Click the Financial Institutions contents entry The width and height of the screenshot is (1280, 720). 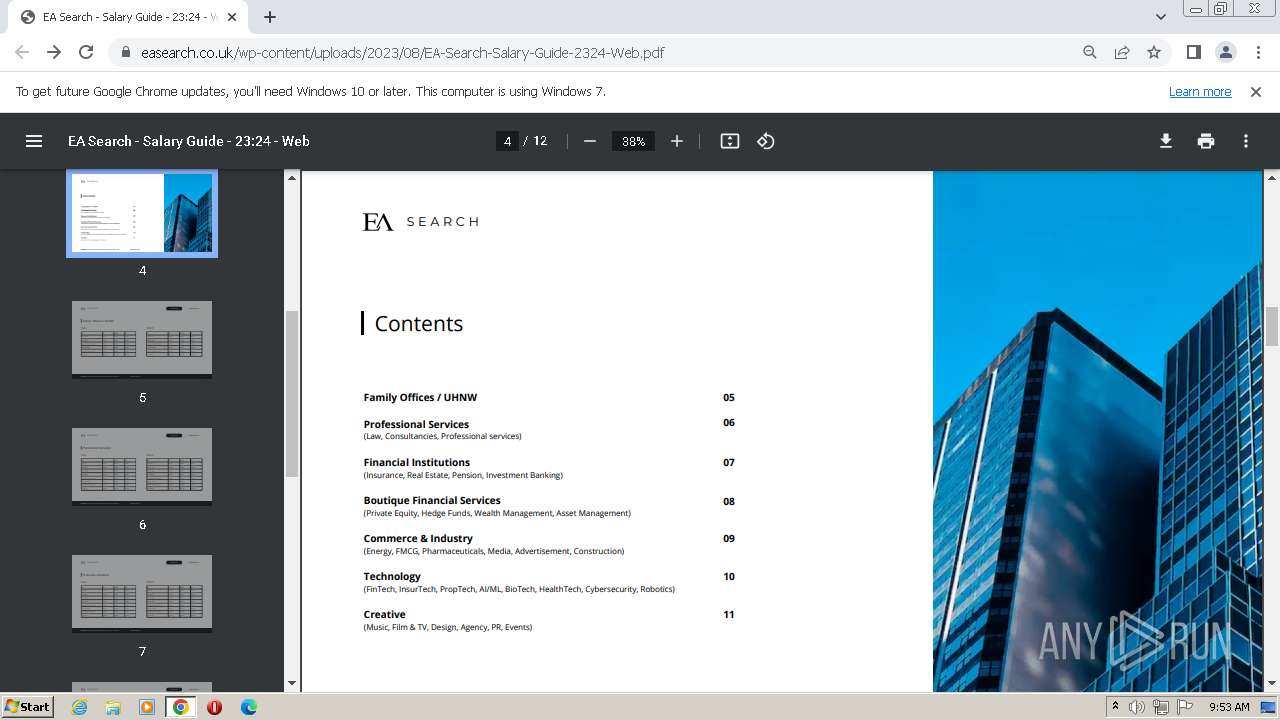(x=416, y=462)
